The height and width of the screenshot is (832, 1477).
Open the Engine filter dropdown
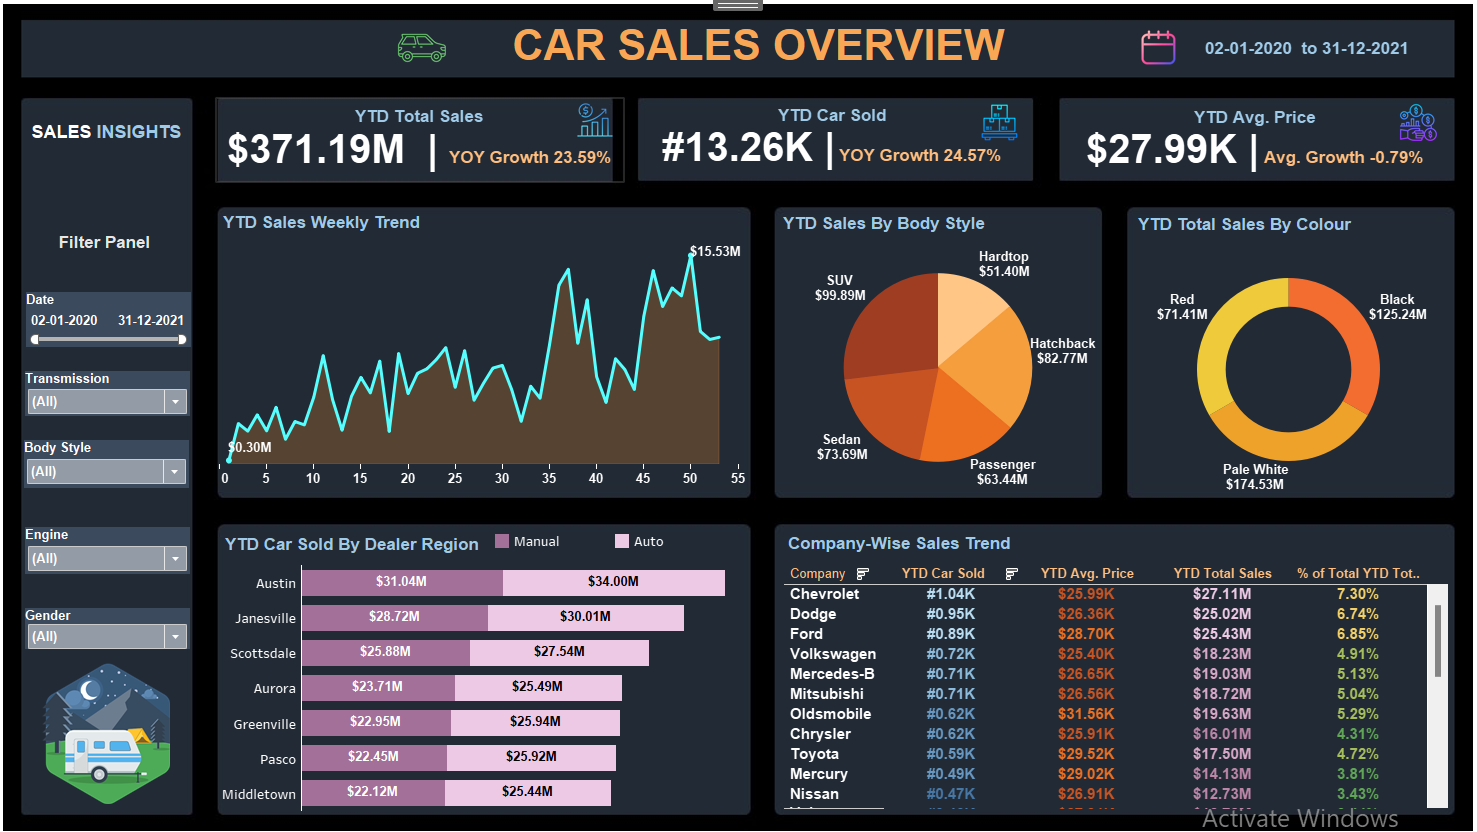tap(176, 559)
